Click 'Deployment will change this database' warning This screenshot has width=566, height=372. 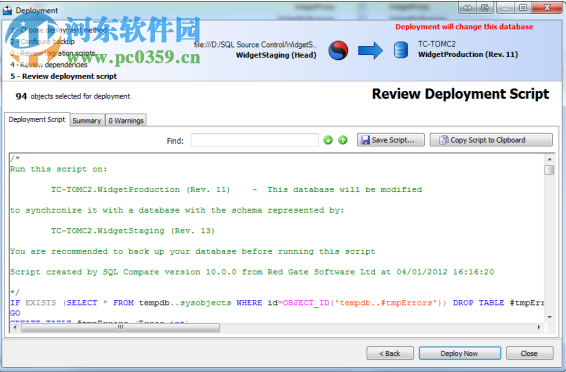(x=464, y=27)
